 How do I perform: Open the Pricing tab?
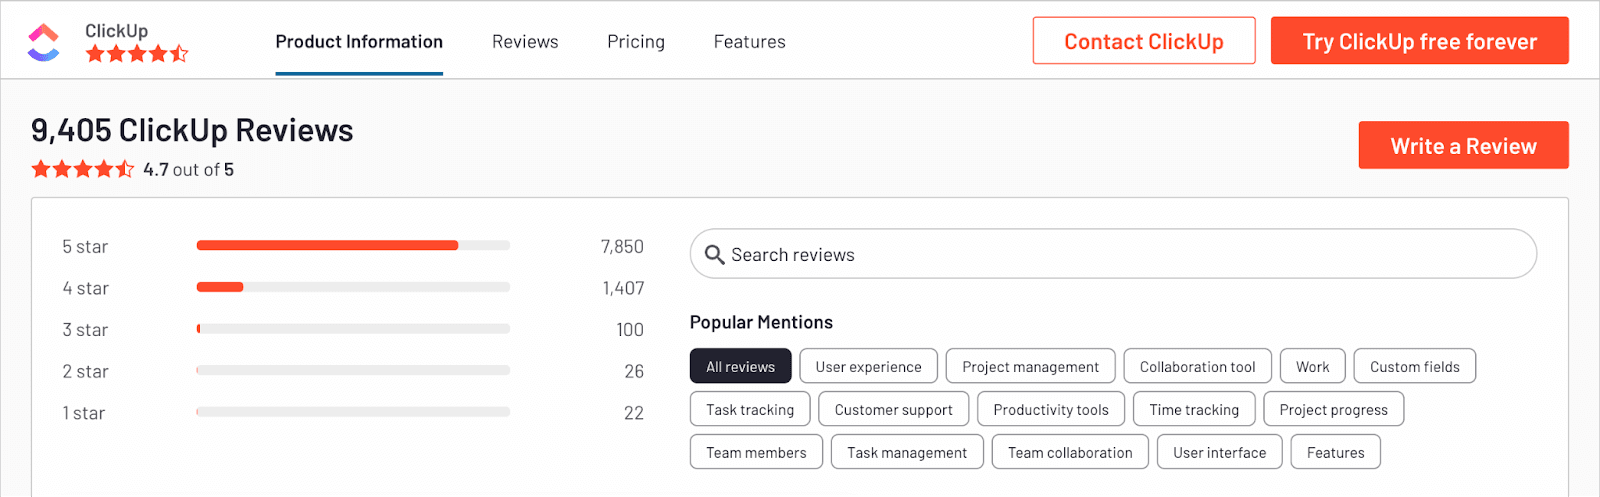636,41
